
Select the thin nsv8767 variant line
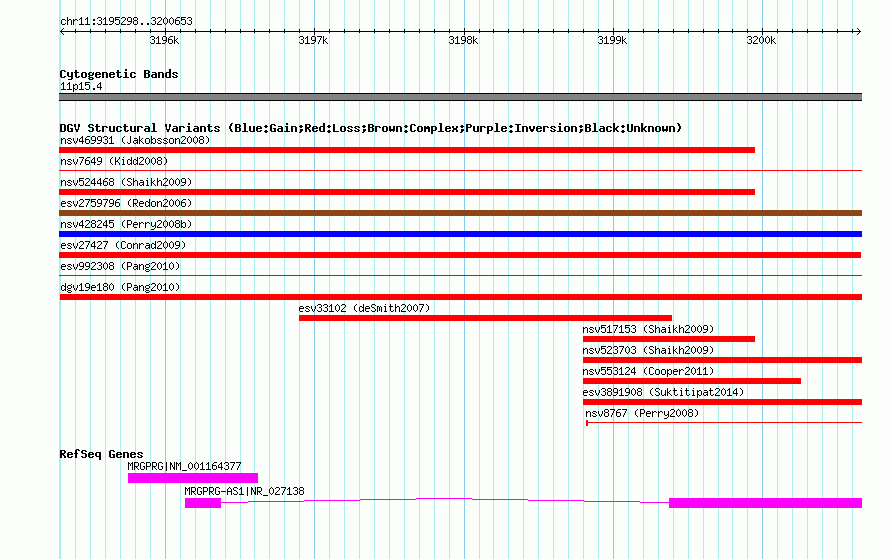coord(724,422)
